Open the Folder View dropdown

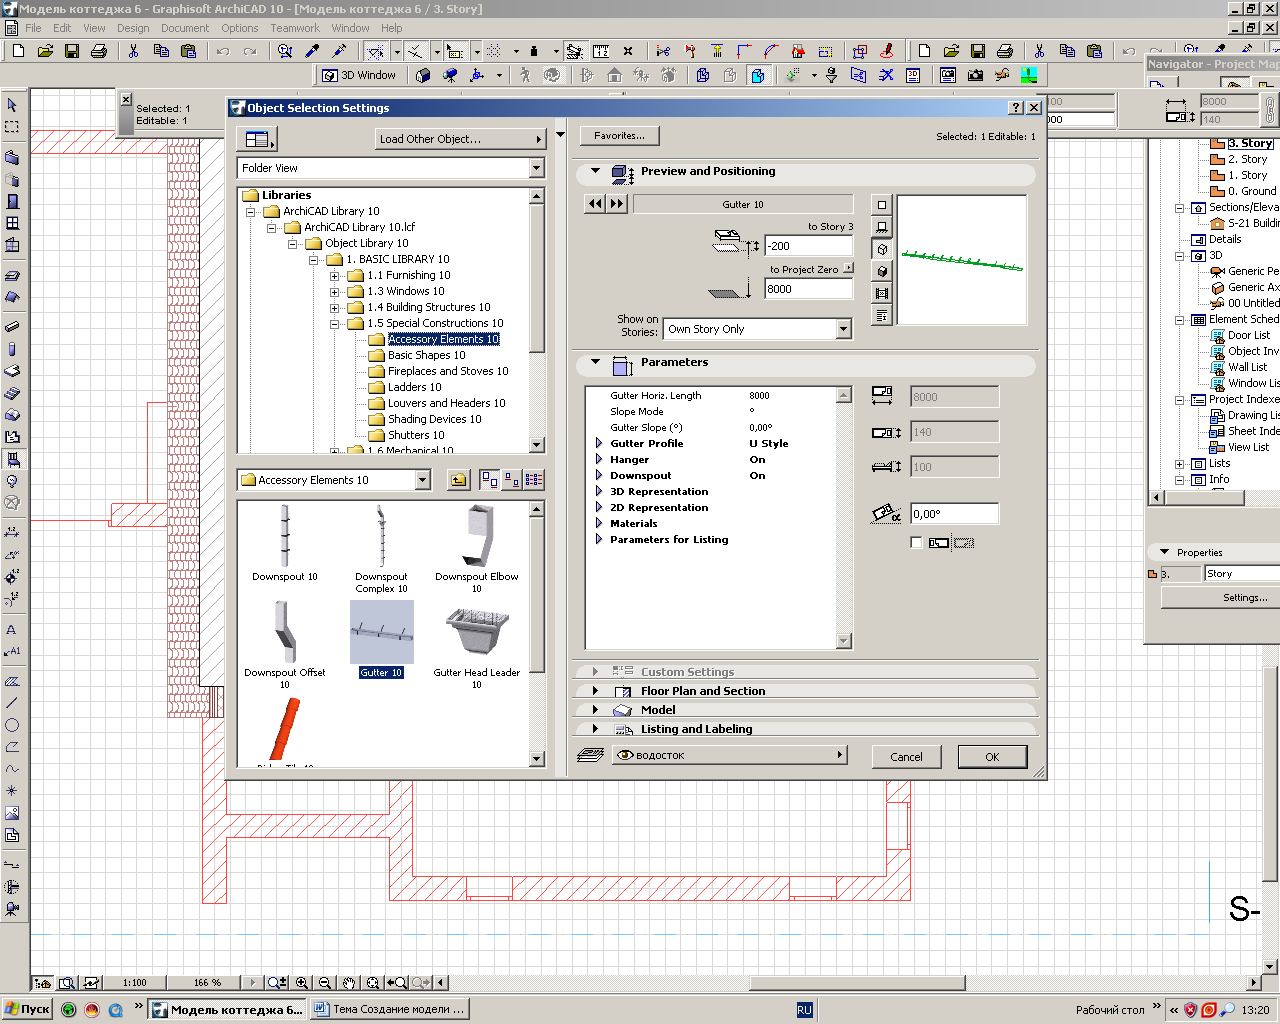click(391, 168)
